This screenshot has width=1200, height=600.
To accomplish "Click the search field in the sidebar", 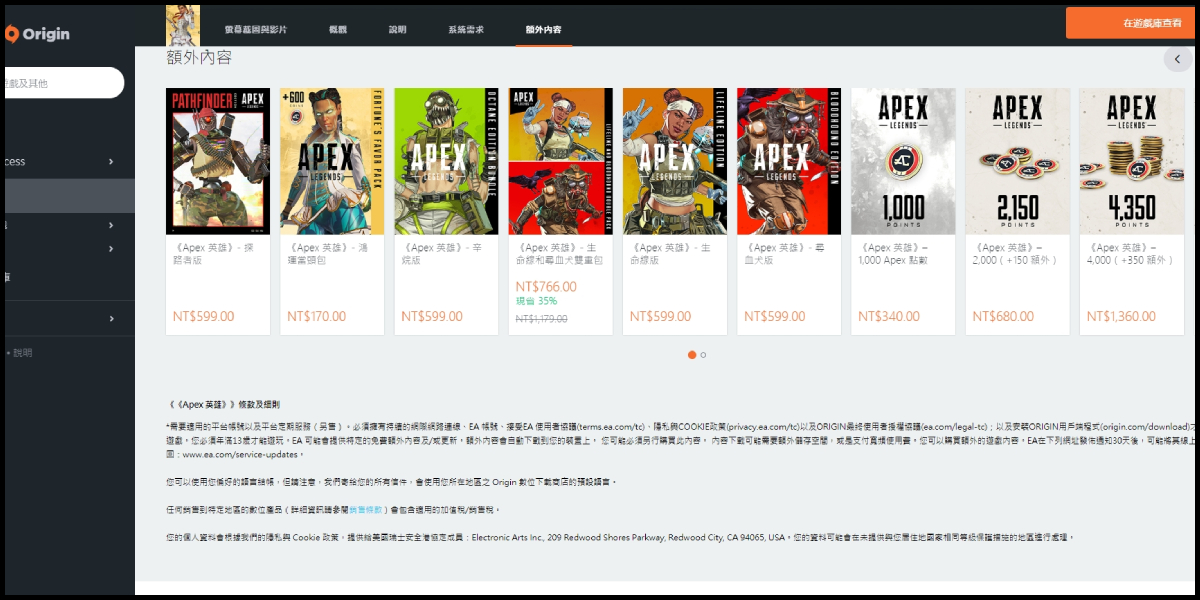I will coord(62,83).
